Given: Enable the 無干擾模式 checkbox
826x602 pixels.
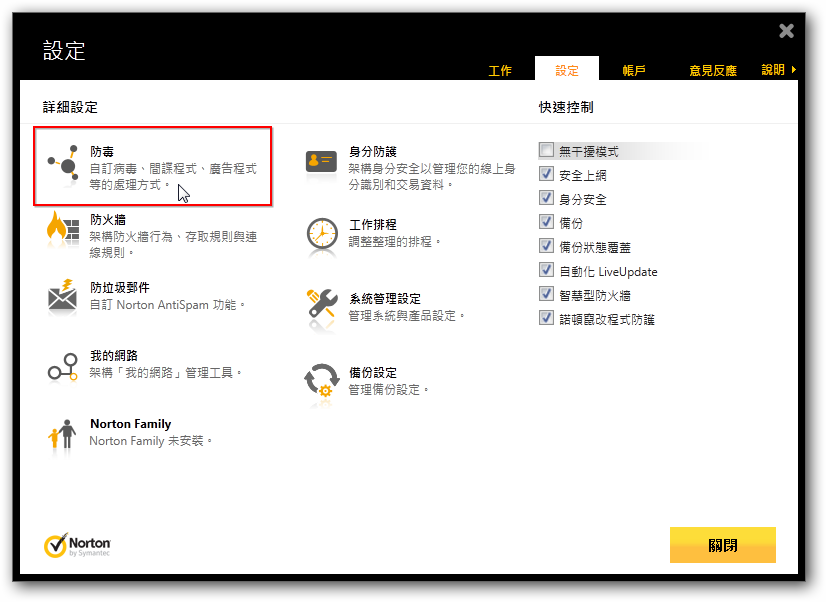Looking at the screenshot, I should tap(546, 151).
